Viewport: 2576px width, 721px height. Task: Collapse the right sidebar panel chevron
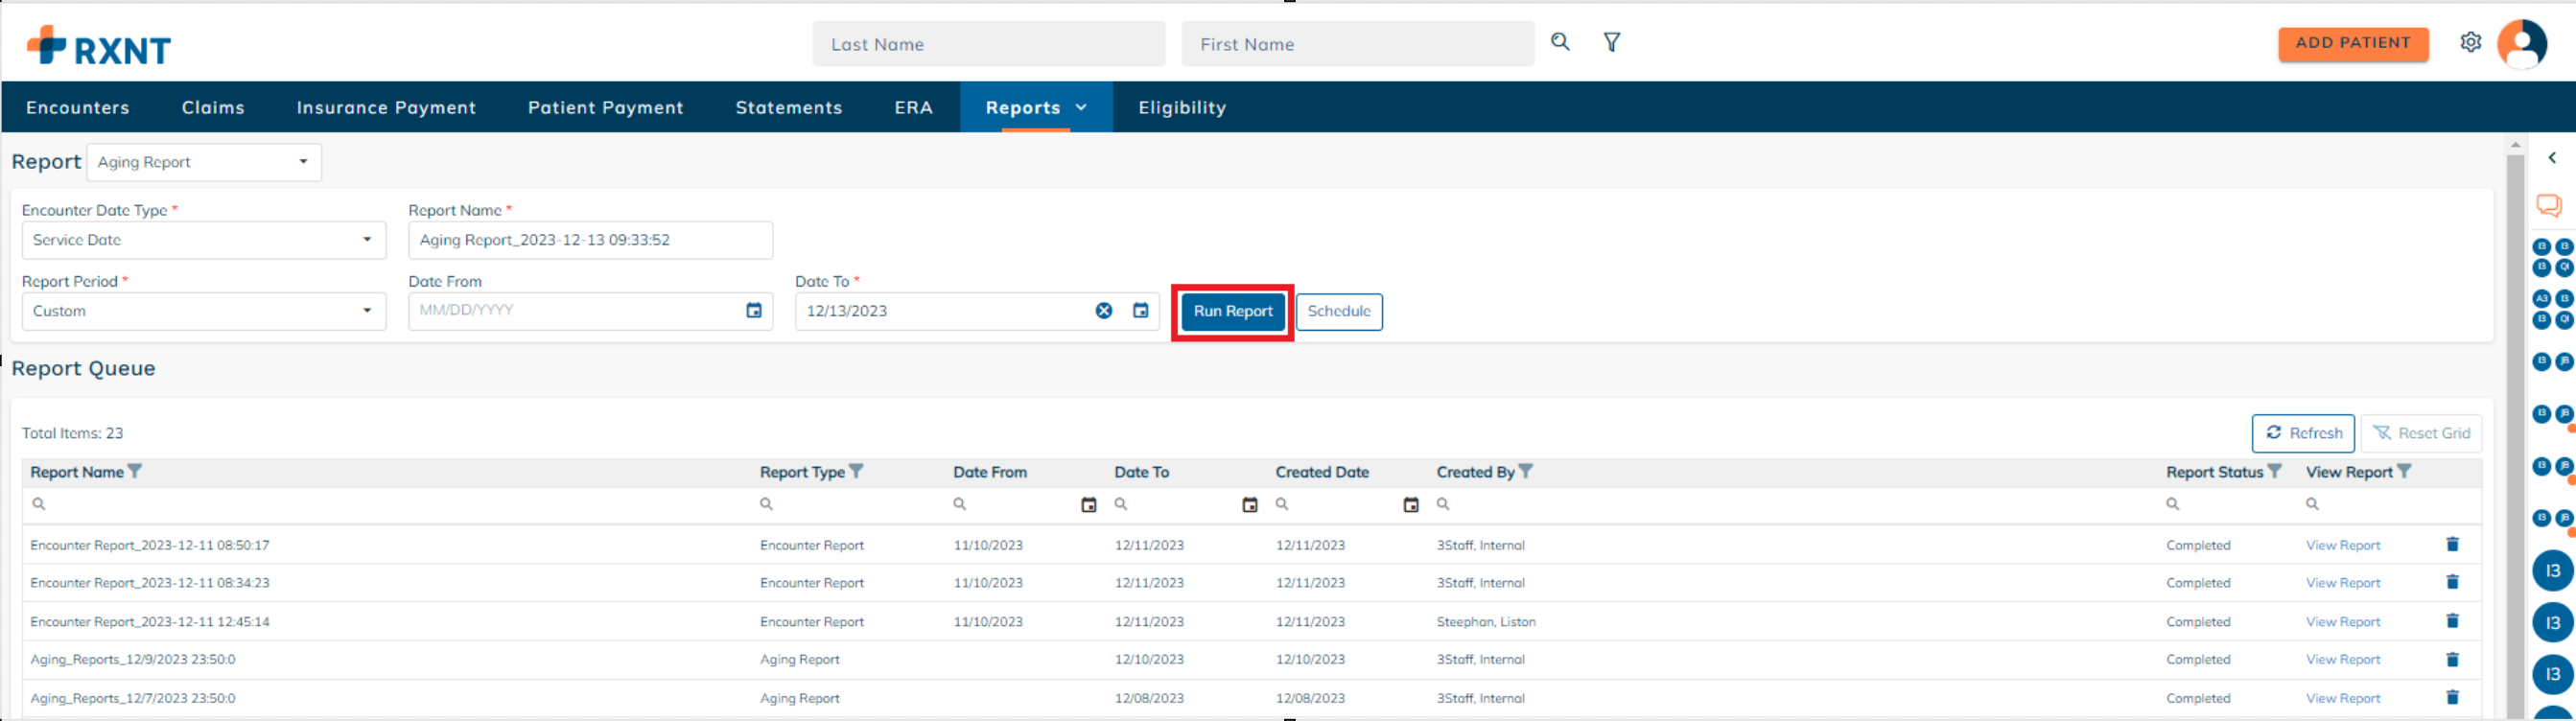coord(2552,158)
